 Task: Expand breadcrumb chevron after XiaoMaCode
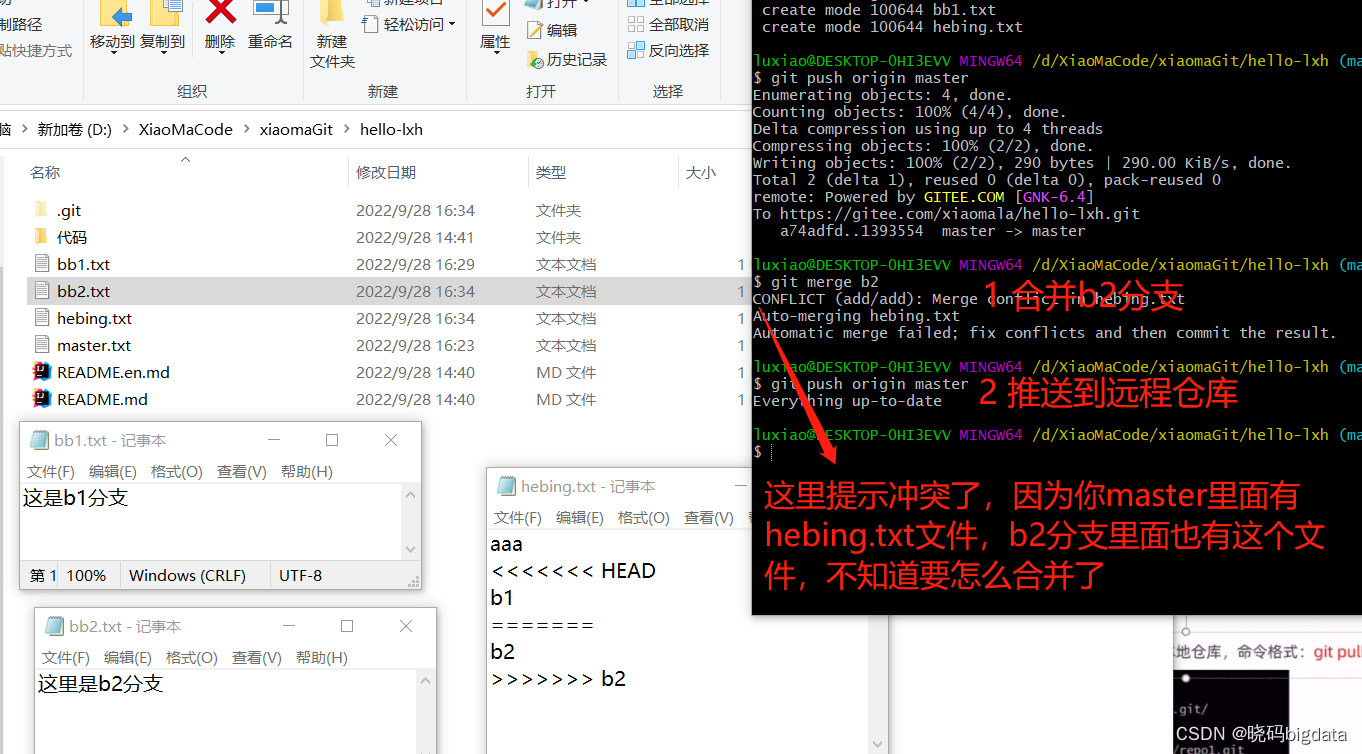[x=246, y=129]
